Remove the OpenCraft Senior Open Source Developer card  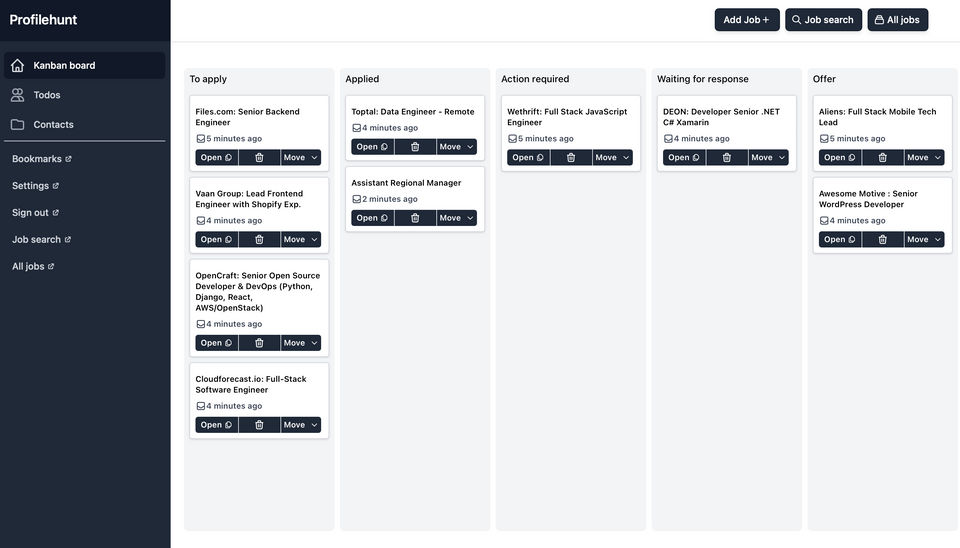pyautogui.click(x=259, y=343)
